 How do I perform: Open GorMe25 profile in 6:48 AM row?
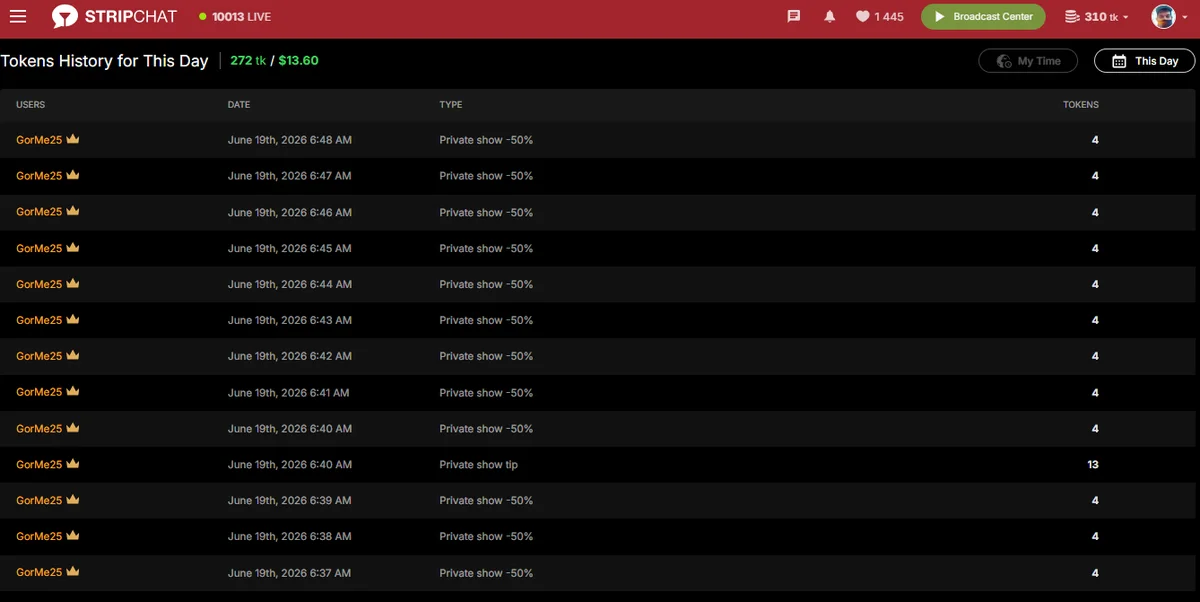(x=39, y=140)
